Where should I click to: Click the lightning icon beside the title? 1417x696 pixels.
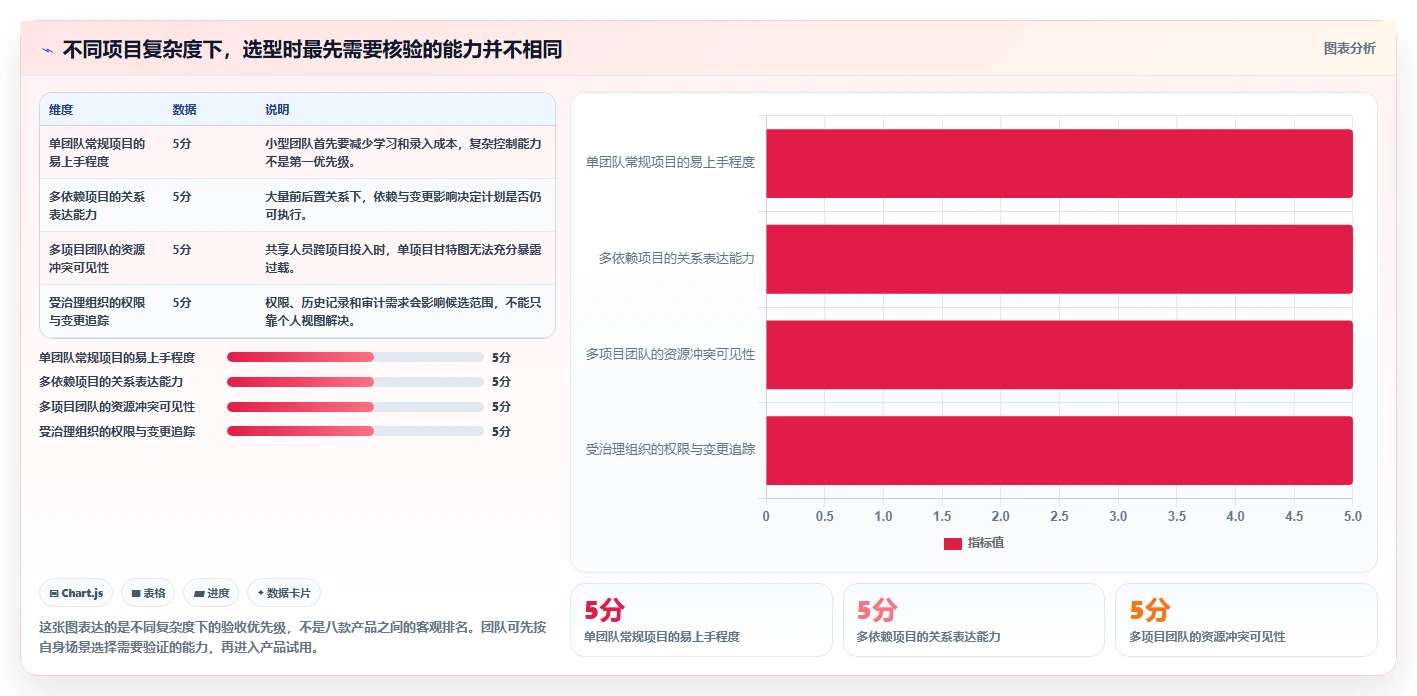(x=48, y=50)
